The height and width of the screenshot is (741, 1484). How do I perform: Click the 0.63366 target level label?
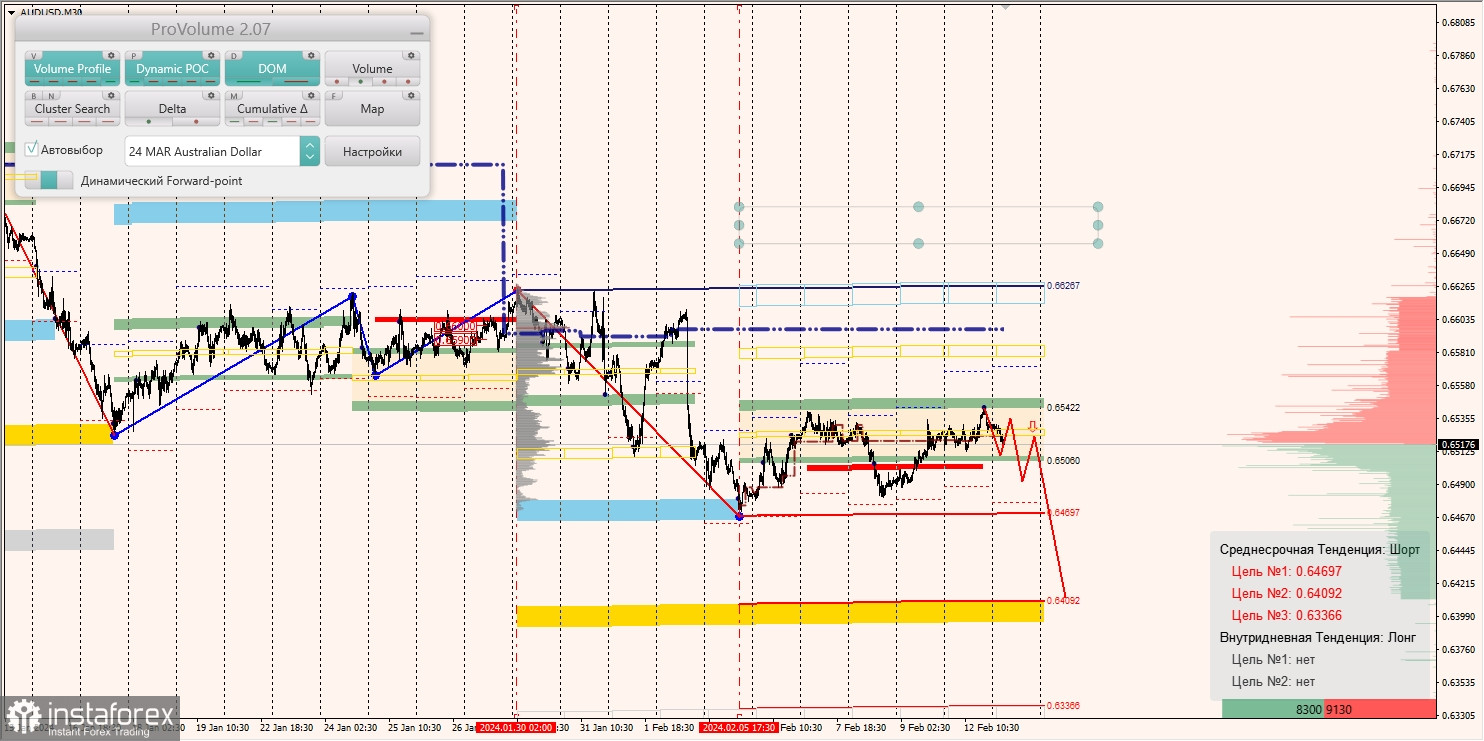pyautogui.click(x=1063, y=706)
